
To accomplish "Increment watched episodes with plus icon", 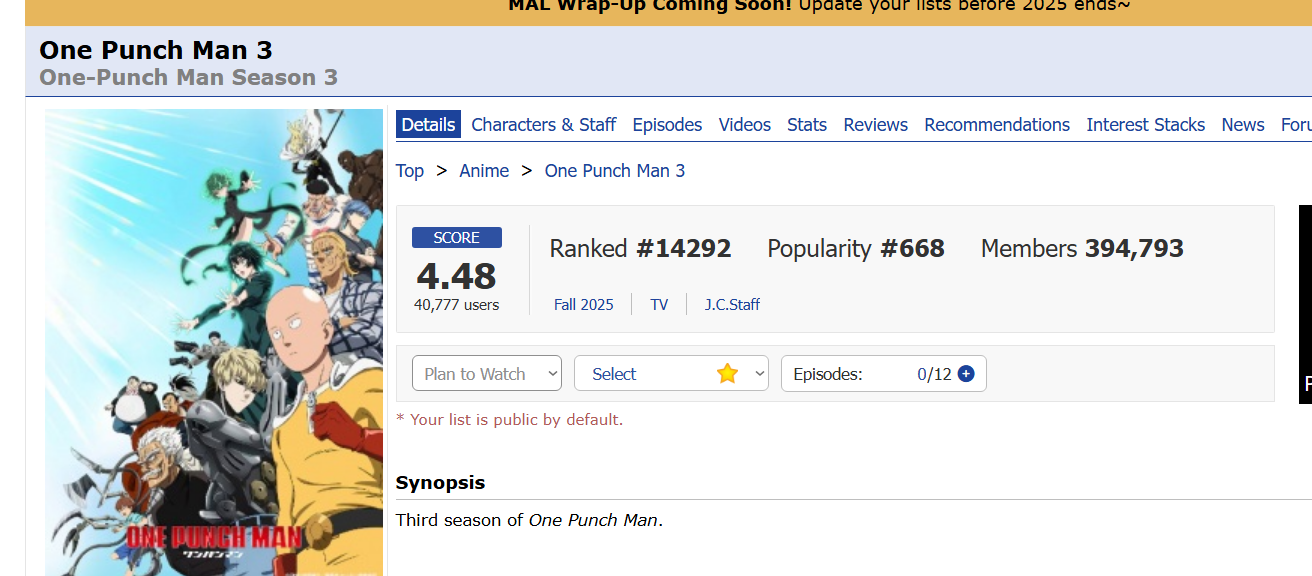I will (x=966, y=374).
